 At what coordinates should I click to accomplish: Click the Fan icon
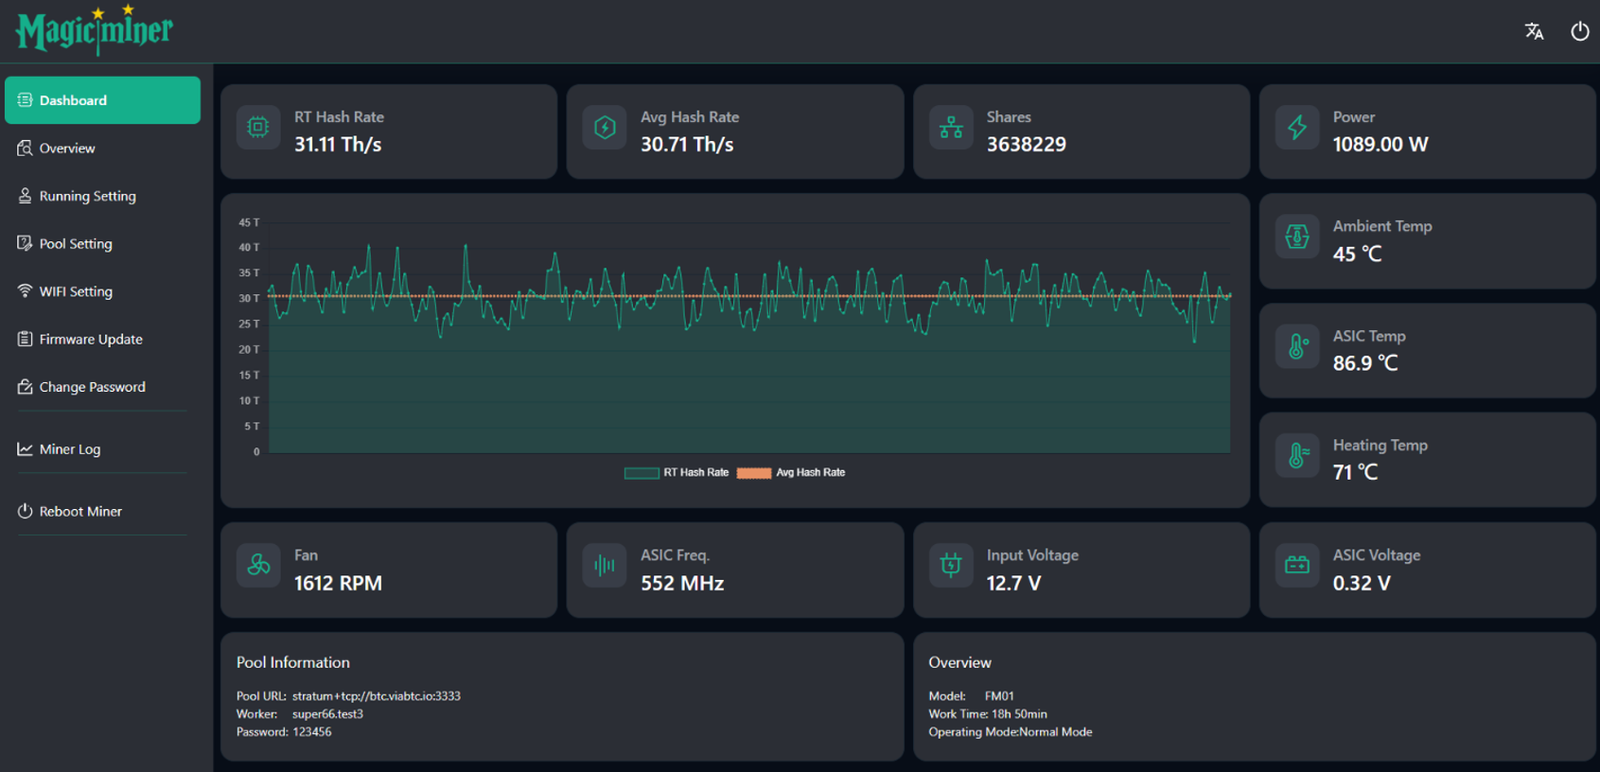258,565
